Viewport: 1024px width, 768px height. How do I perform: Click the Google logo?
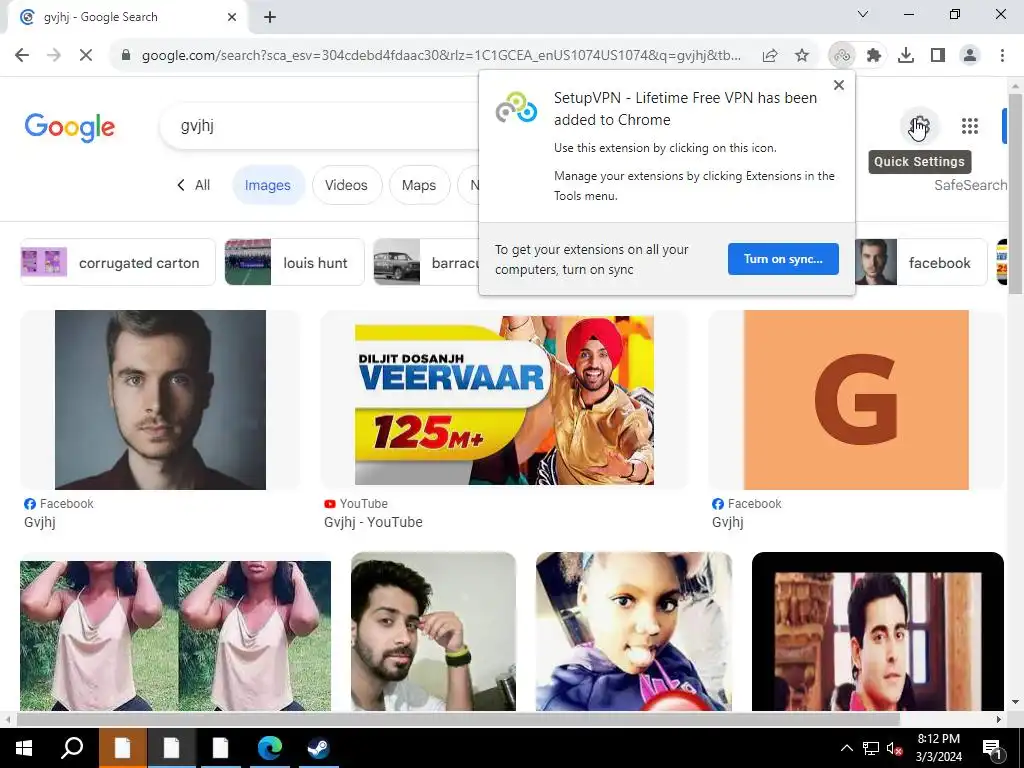[x=70, y=127]
